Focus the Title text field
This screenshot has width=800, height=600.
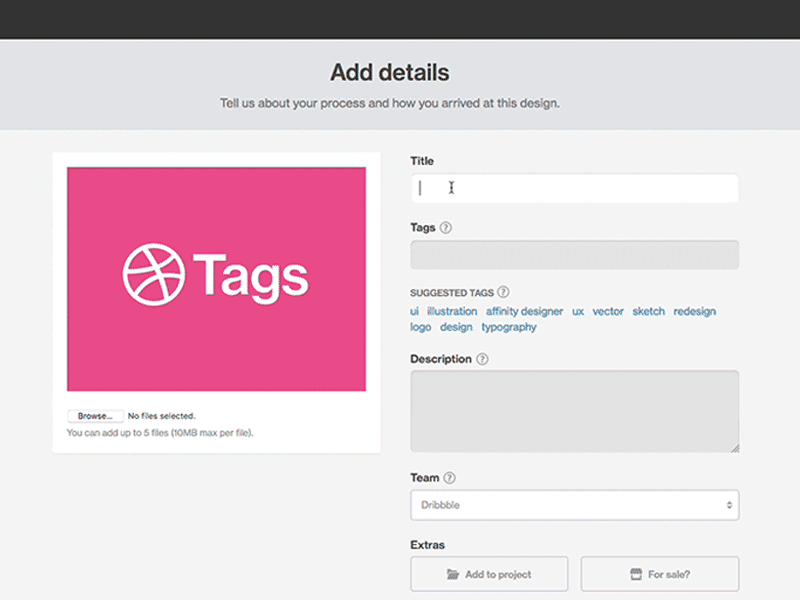574,188
